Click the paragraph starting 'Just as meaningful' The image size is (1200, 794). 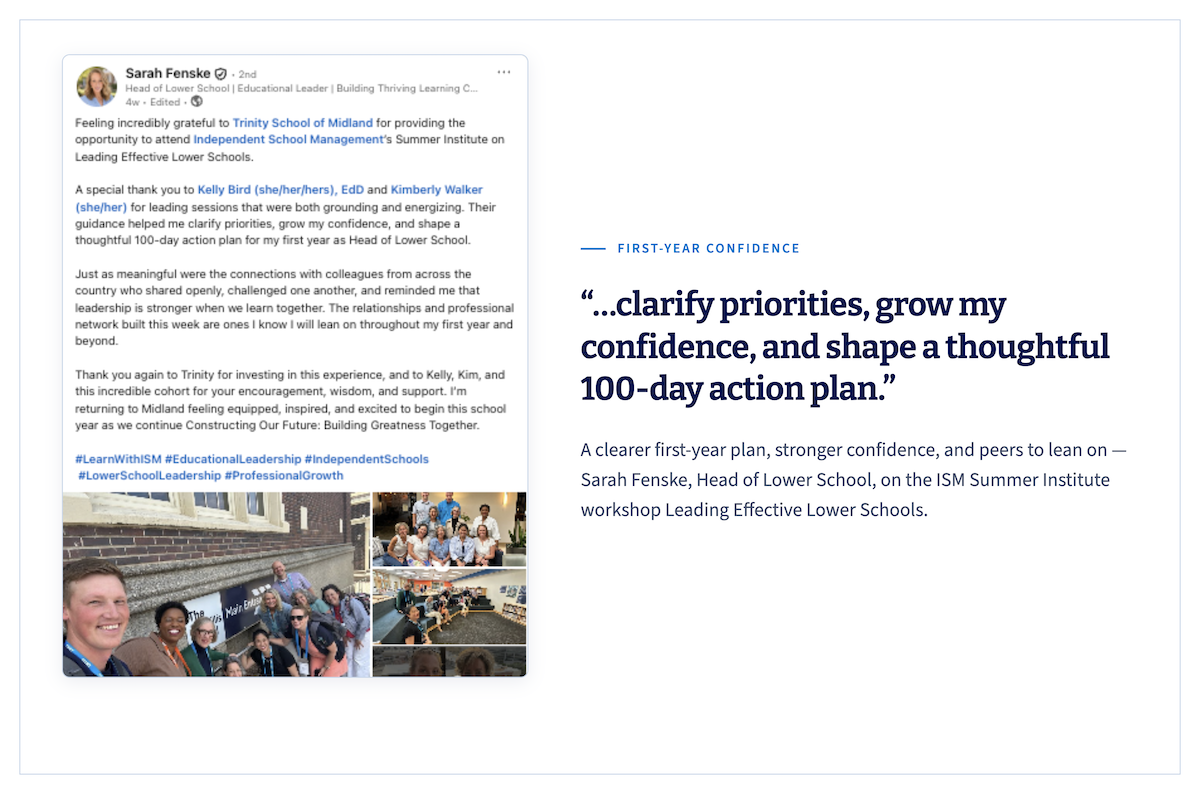tap(295, 307)
